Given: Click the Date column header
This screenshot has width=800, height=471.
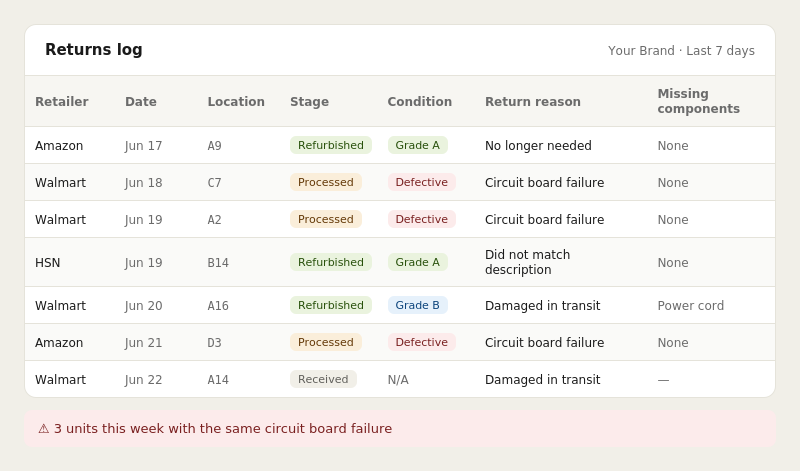Looking at the screenshot, I should (141, 102).
